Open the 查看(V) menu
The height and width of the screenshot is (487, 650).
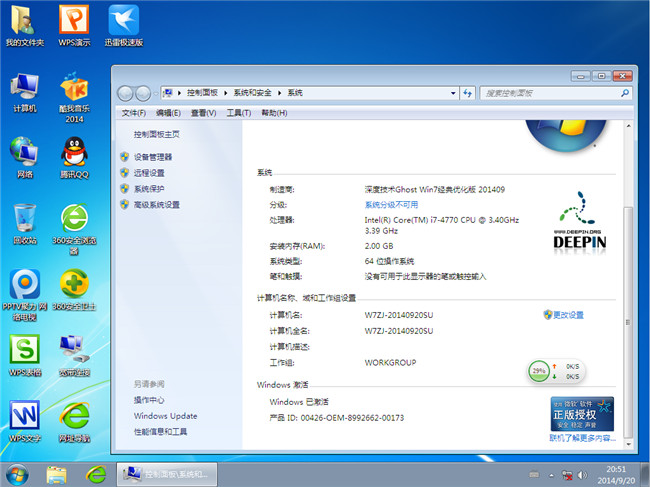(x=203, y=113)
